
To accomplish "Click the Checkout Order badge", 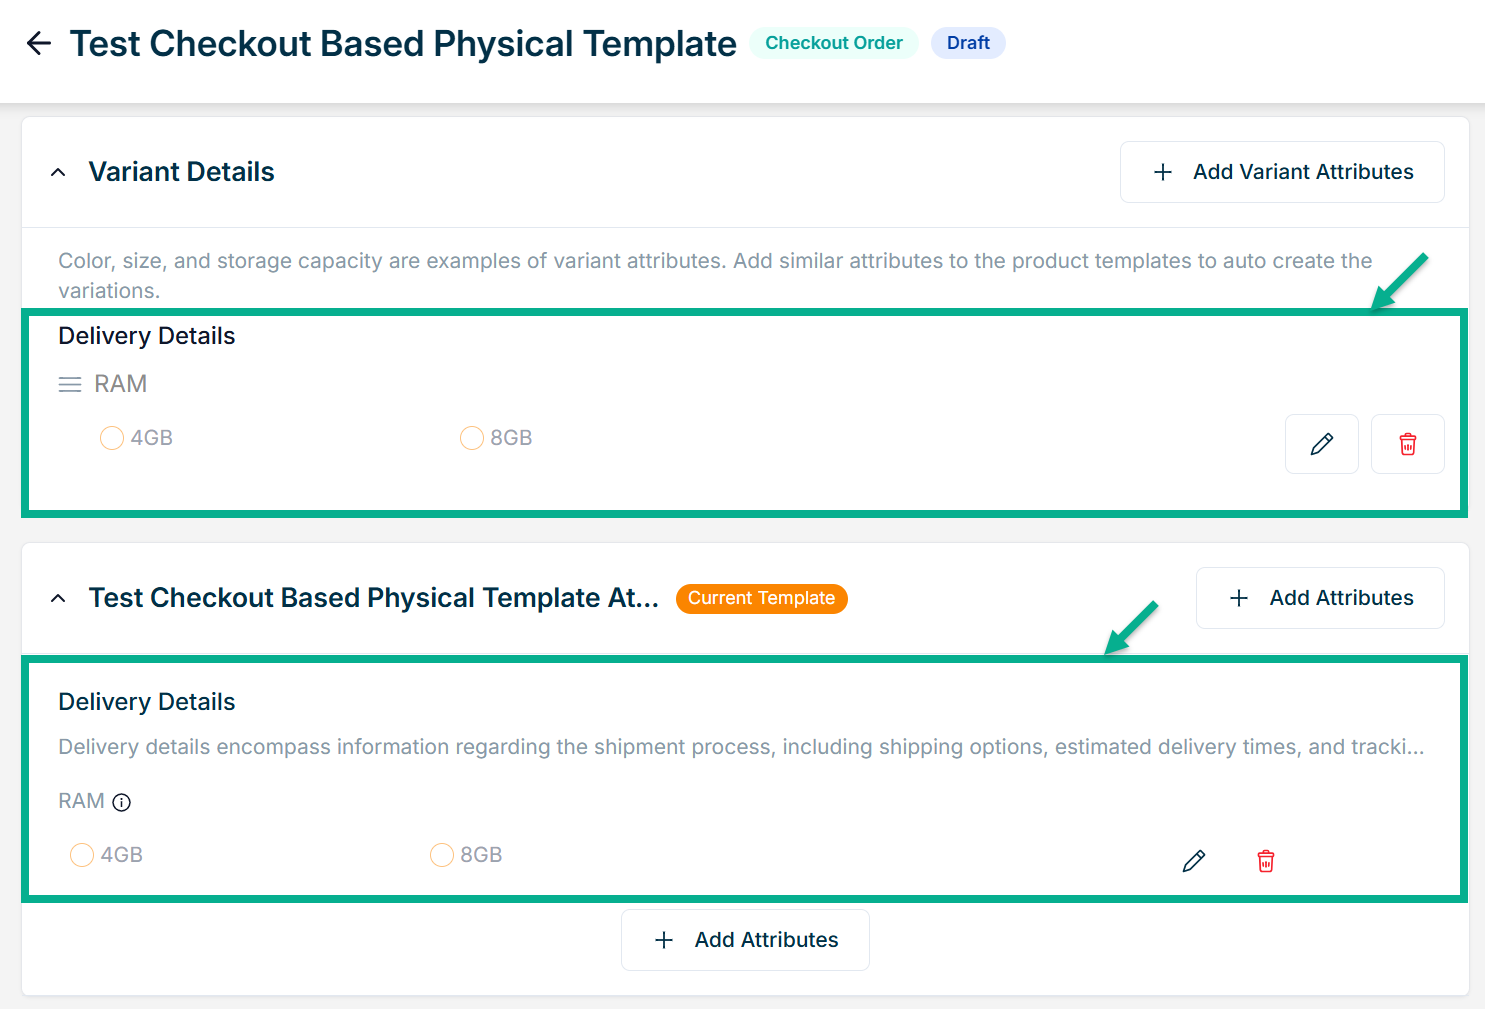I will point(833,43).
